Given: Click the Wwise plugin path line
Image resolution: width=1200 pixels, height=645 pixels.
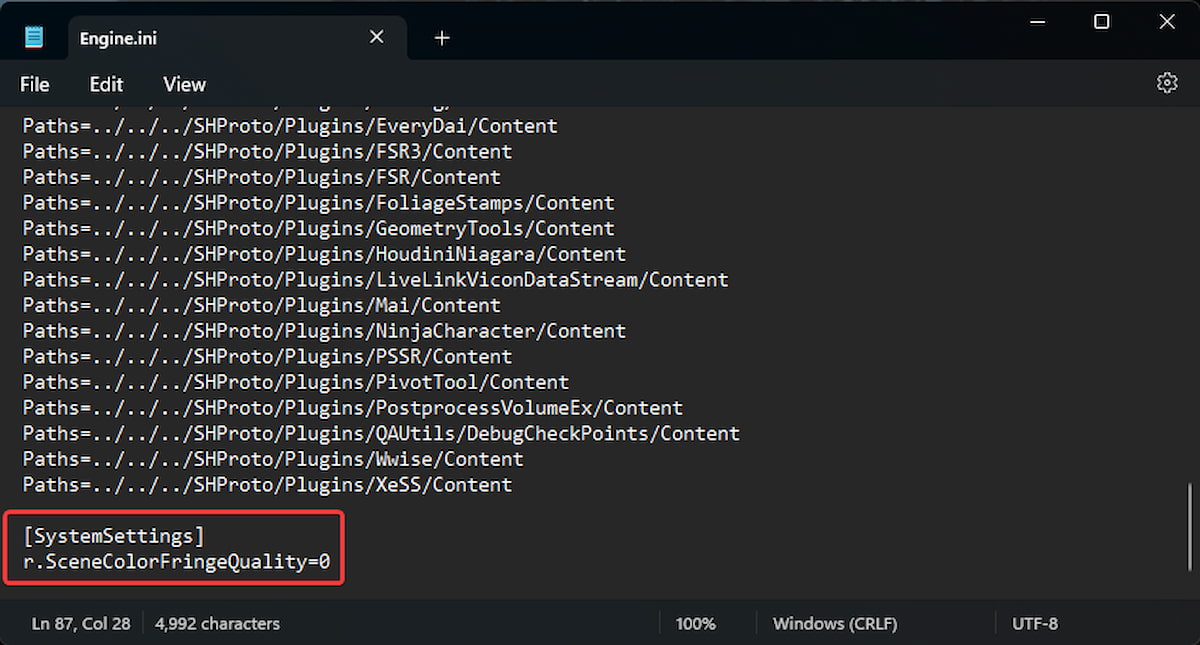Looking at the screenshot, I should pyautogui.click(x=273, y=459).
